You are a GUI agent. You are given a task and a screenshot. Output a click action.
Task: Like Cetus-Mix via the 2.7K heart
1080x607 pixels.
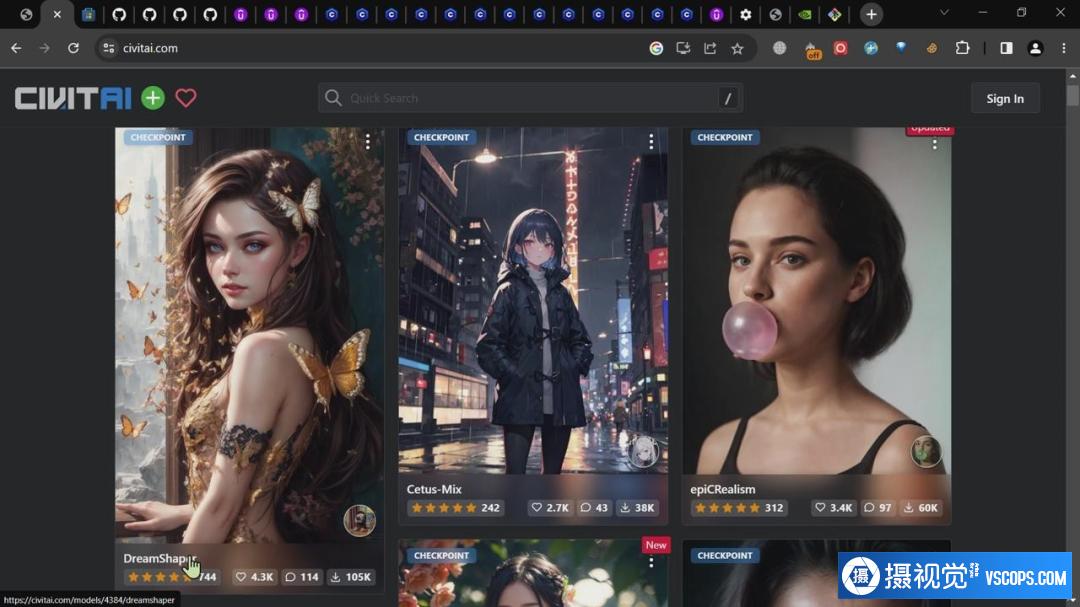[x=550, y=508]
